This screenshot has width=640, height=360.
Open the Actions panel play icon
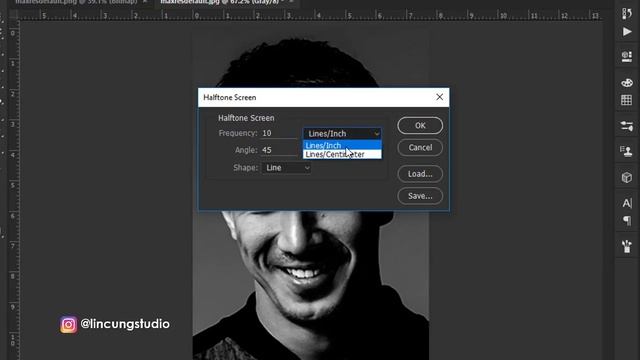pyautogui.click(x=627, y=32)
